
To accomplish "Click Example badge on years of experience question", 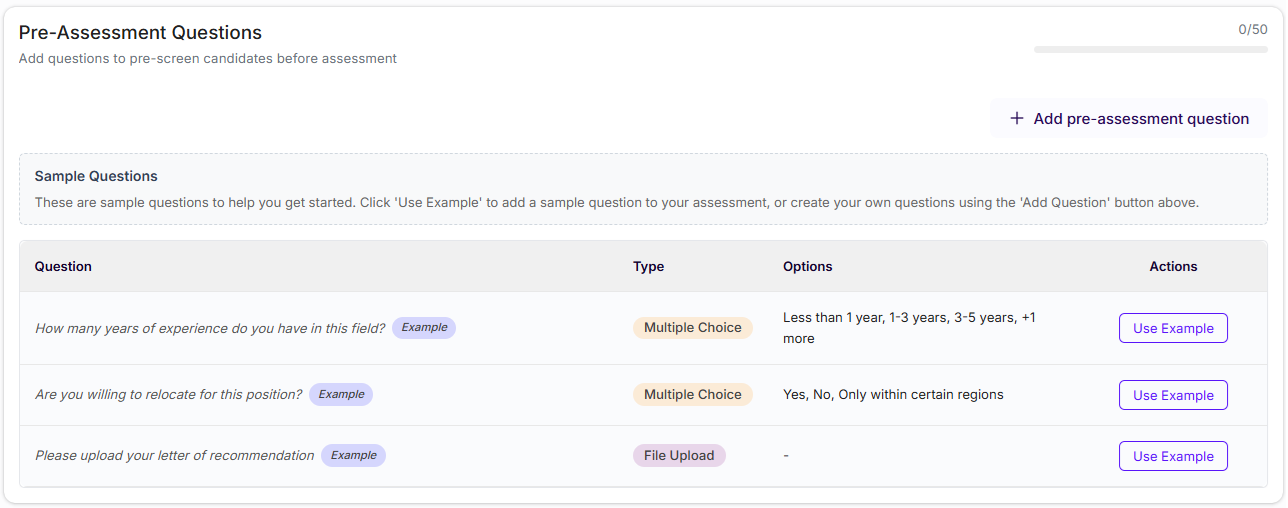I will (424, 327).
